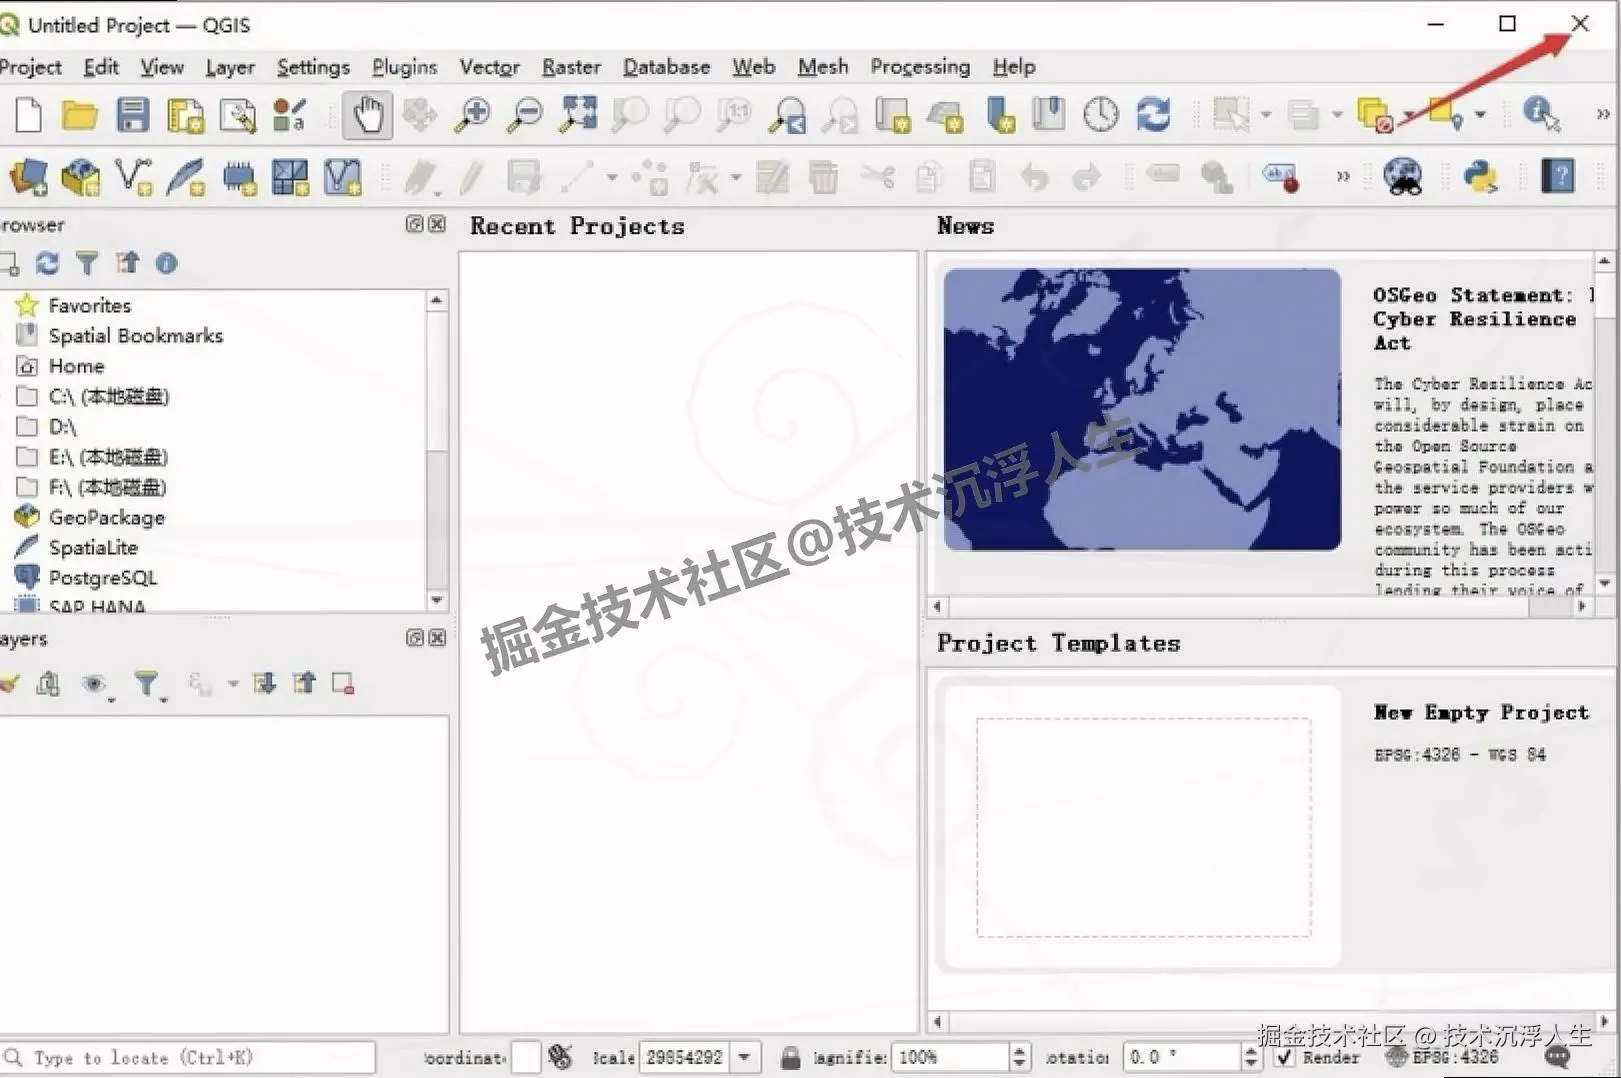Click the world map news thumbnail

click(x=1142, y=409)
